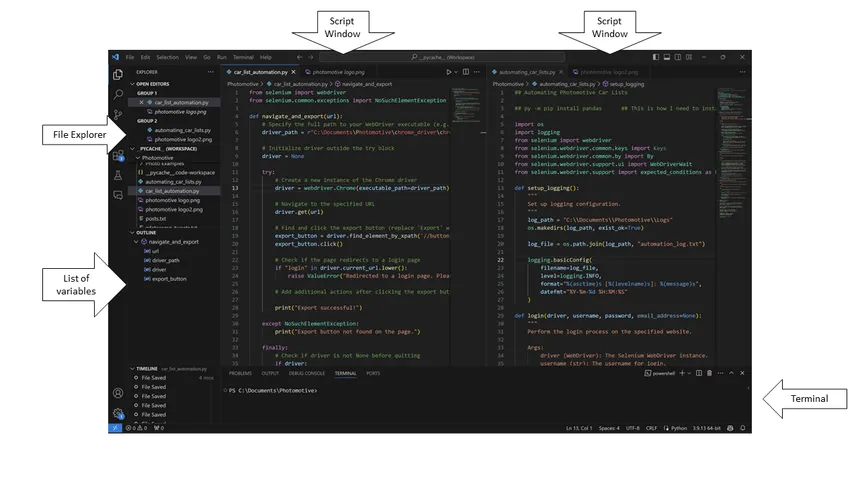This screenshot has width=860, height=484.
Task: Collapse the Timeline section
Action: pyautogui.click(x=132, y=369)
